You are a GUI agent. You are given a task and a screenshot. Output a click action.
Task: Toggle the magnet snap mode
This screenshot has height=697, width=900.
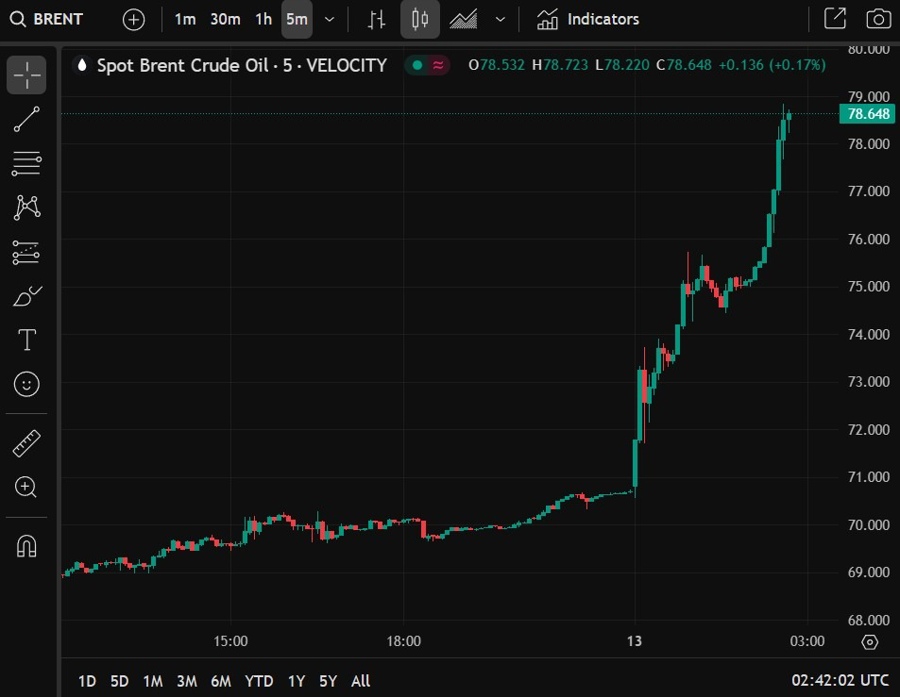click(27, 546)
